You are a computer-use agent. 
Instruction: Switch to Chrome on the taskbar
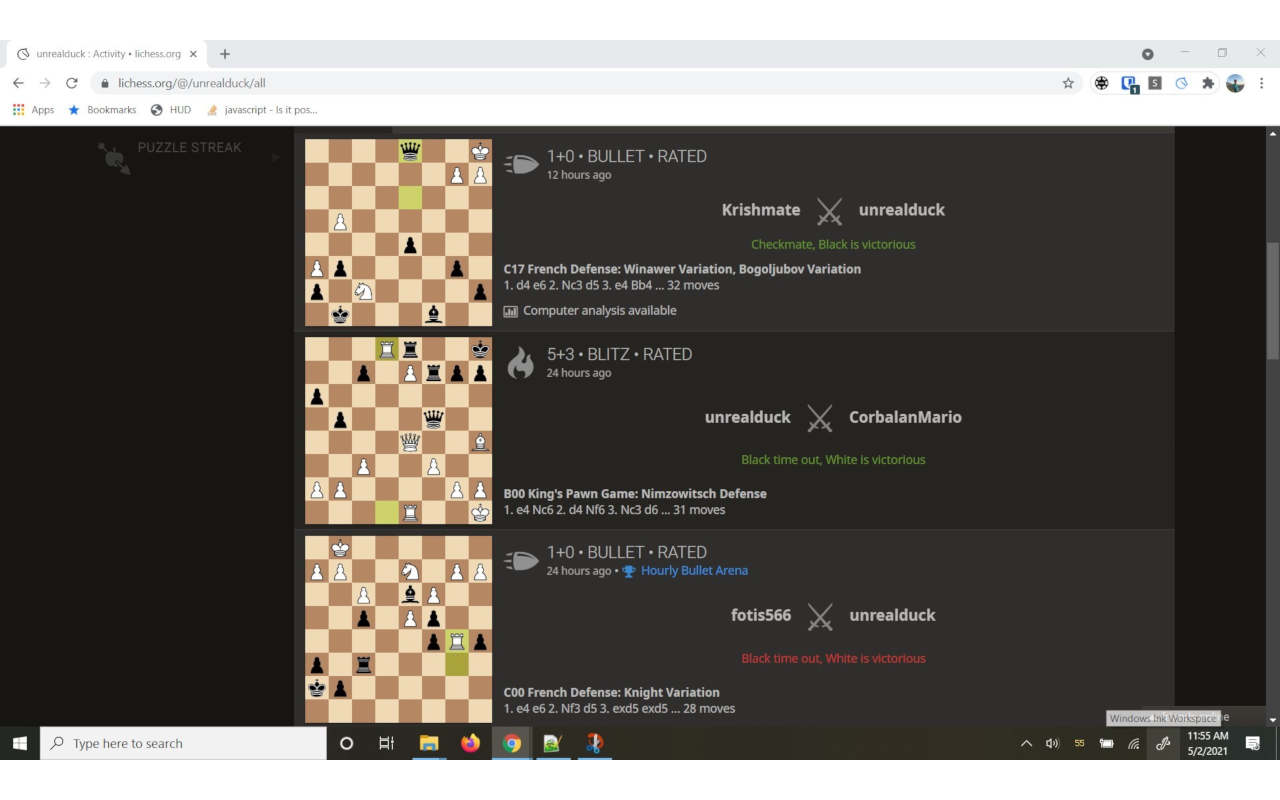(512, 743)
